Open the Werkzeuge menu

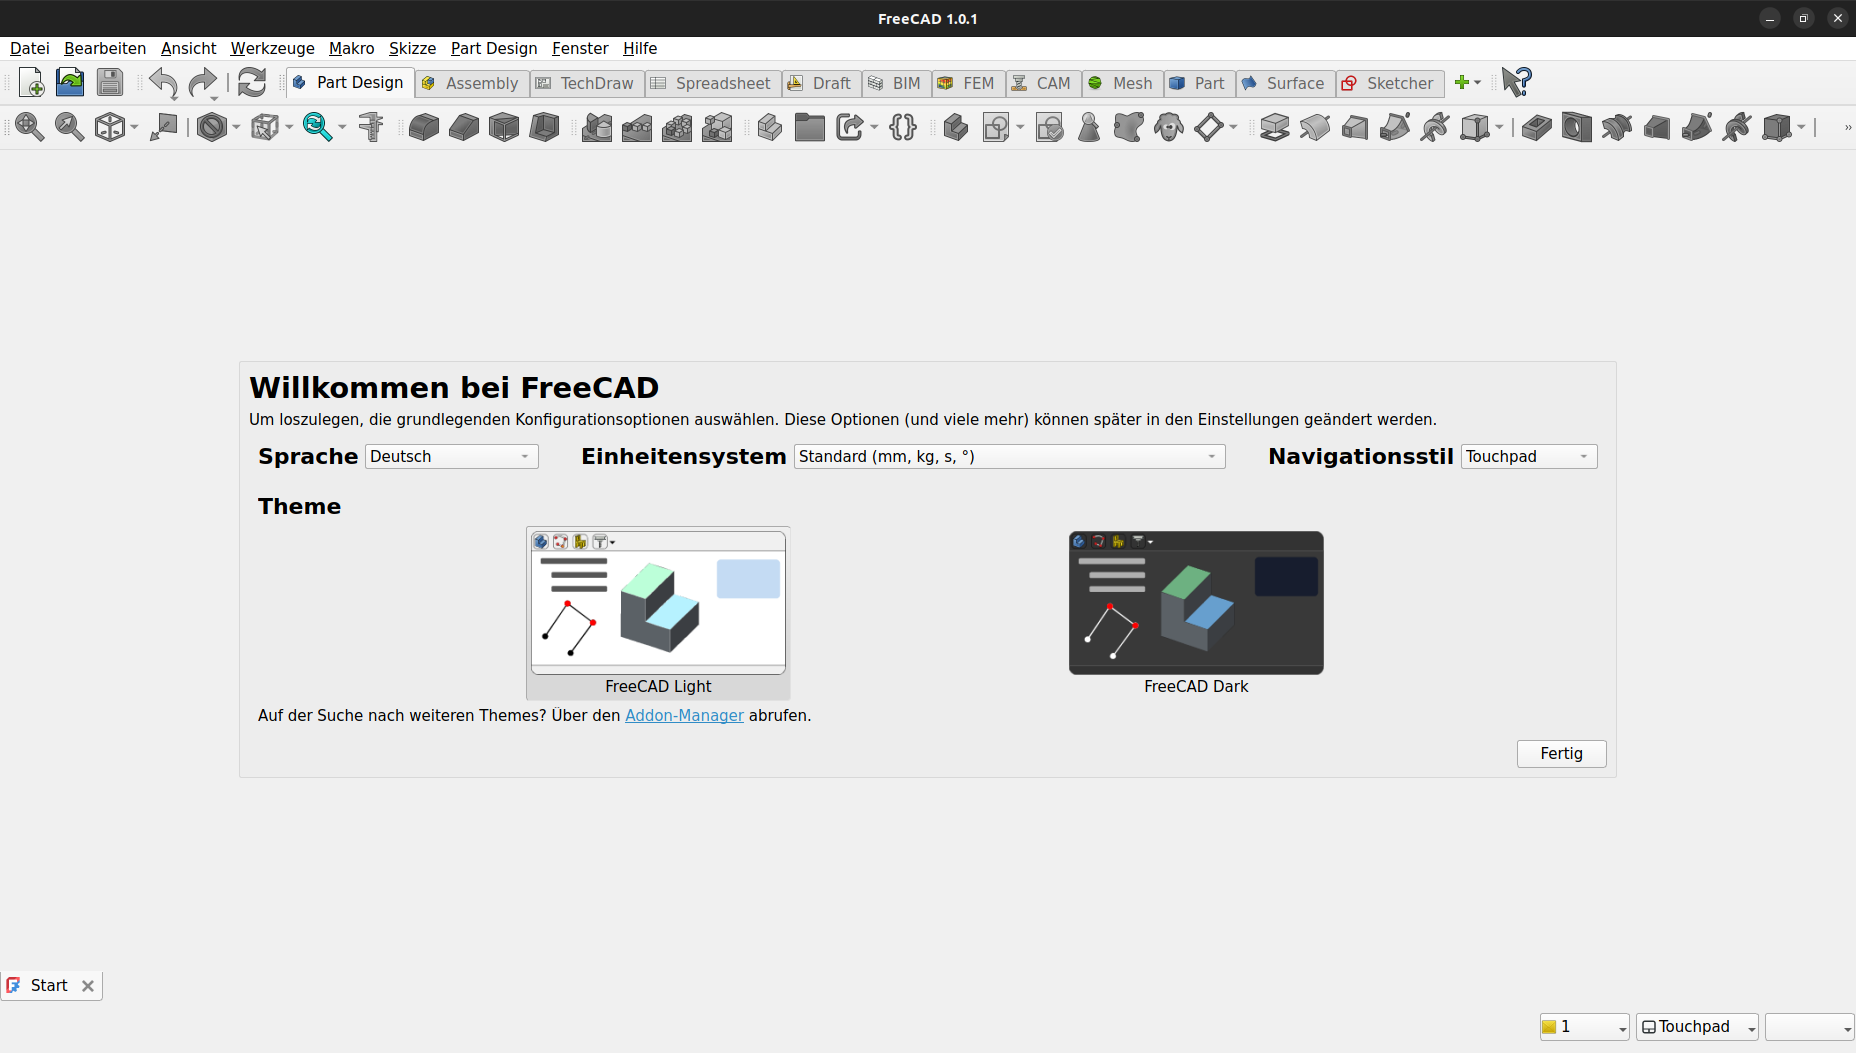tap(272, 48)
